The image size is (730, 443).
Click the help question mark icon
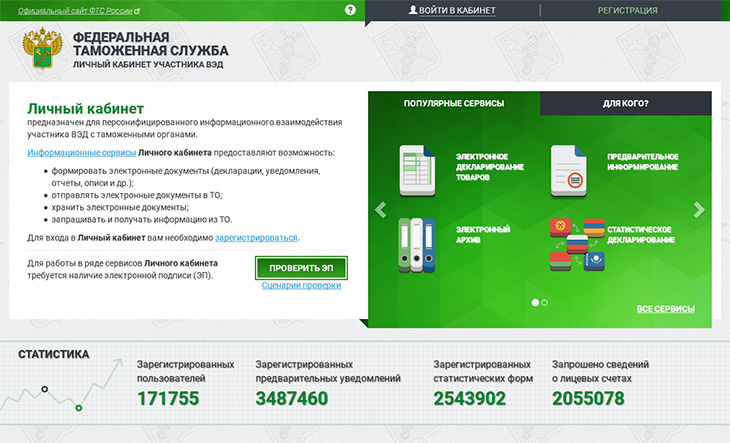pyautogui.click(x=350, y=10)
